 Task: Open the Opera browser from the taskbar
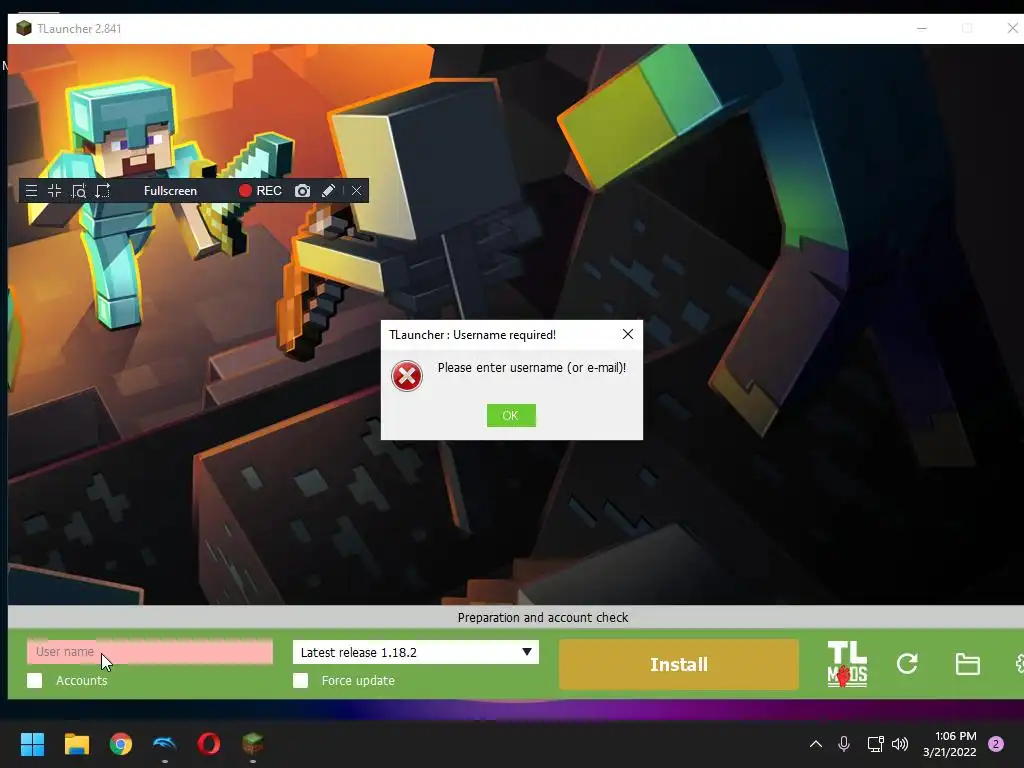click(x=209, y=744)
